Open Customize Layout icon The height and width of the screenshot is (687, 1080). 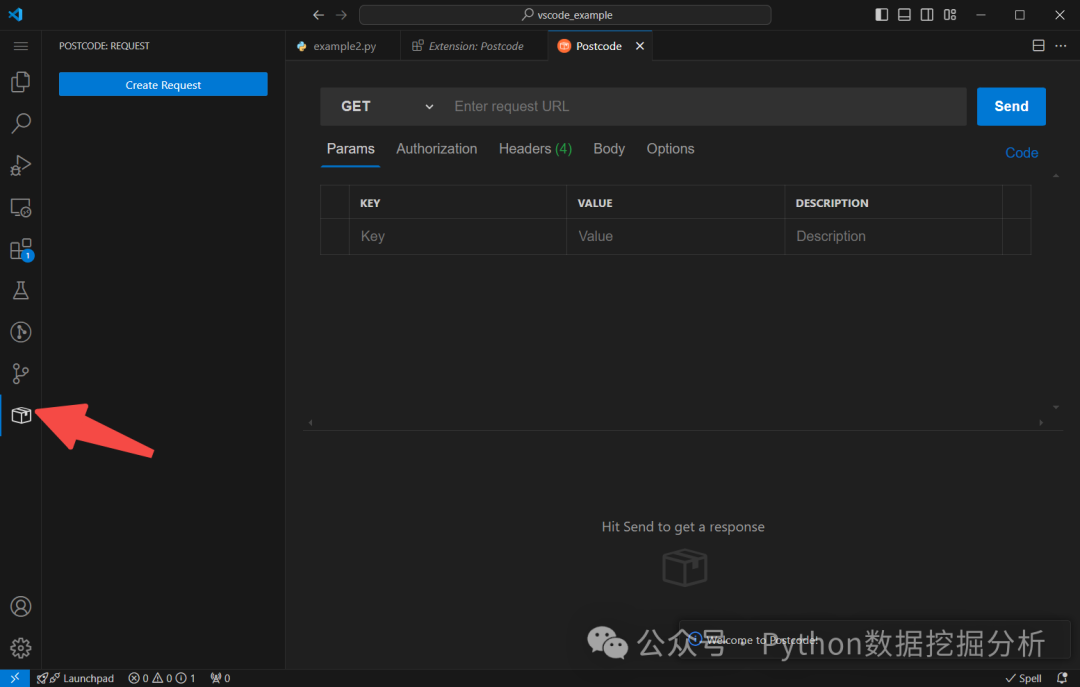pyautogui.click(x=950, y=14)
